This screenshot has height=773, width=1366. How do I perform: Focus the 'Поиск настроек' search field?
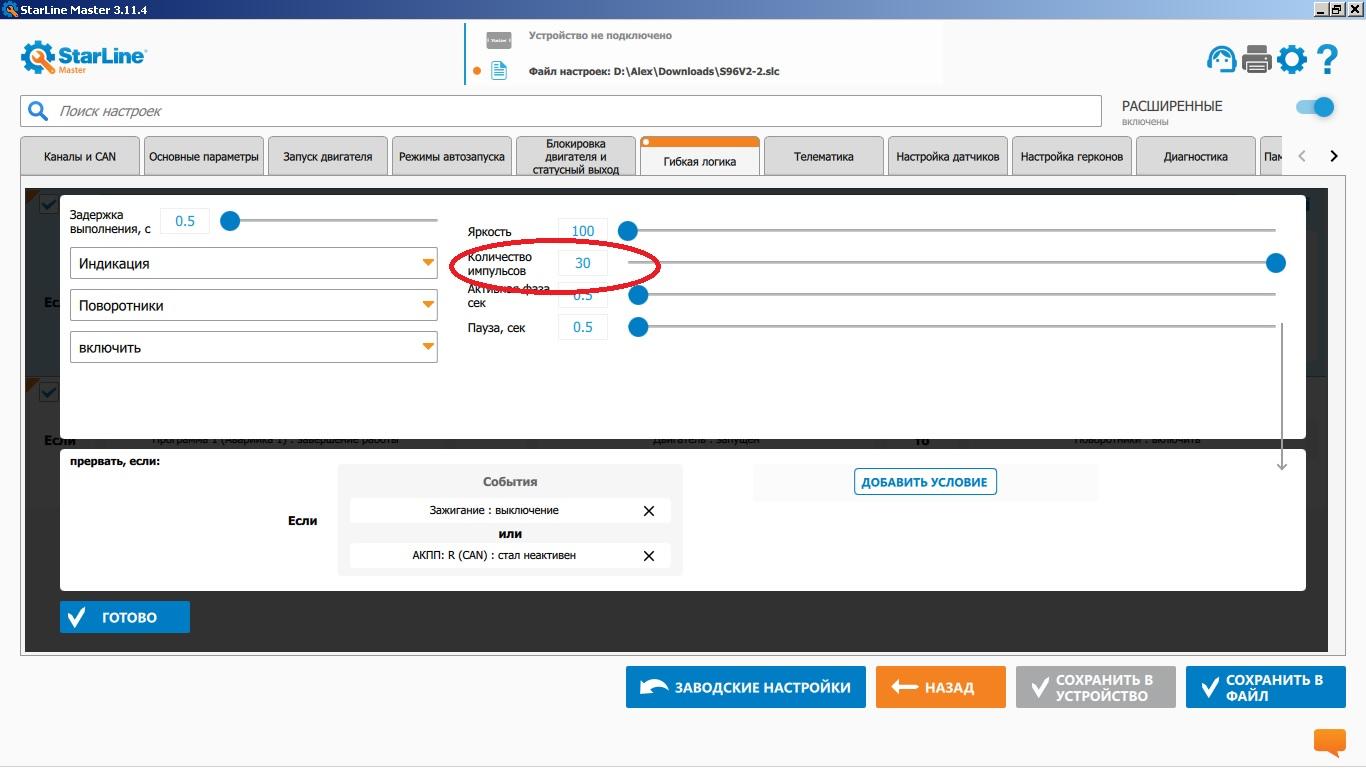pos(560,111)
